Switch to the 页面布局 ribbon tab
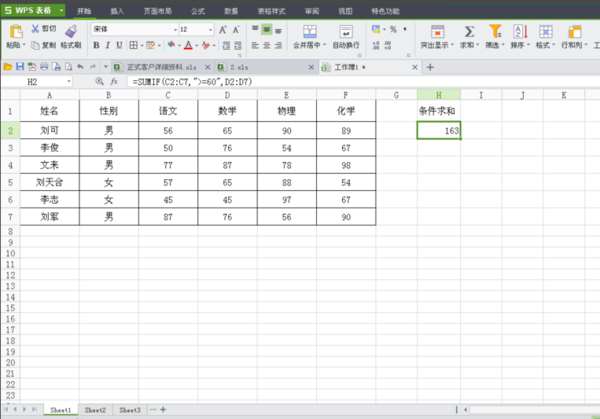 tap(158, 11)
